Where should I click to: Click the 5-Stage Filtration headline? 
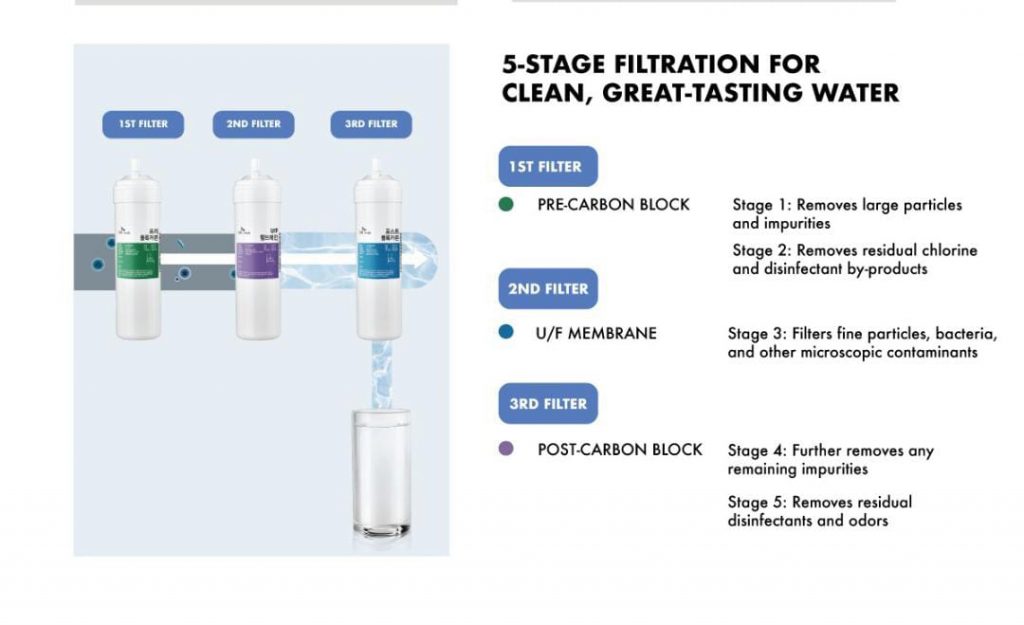click(700, 78)
